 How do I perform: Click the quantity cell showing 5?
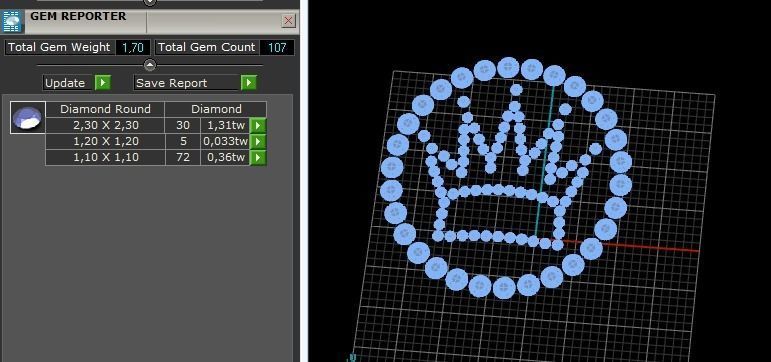coord(183,141)
